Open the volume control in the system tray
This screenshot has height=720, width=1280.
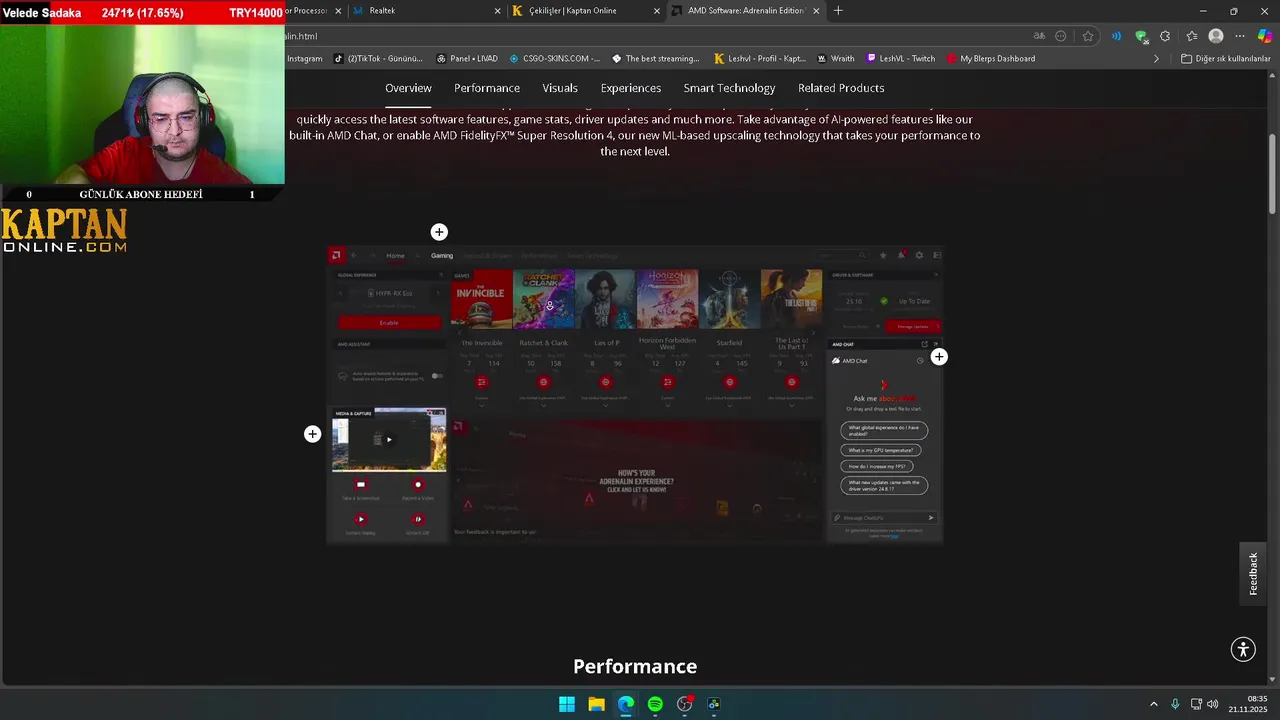tap(1213, 704)
